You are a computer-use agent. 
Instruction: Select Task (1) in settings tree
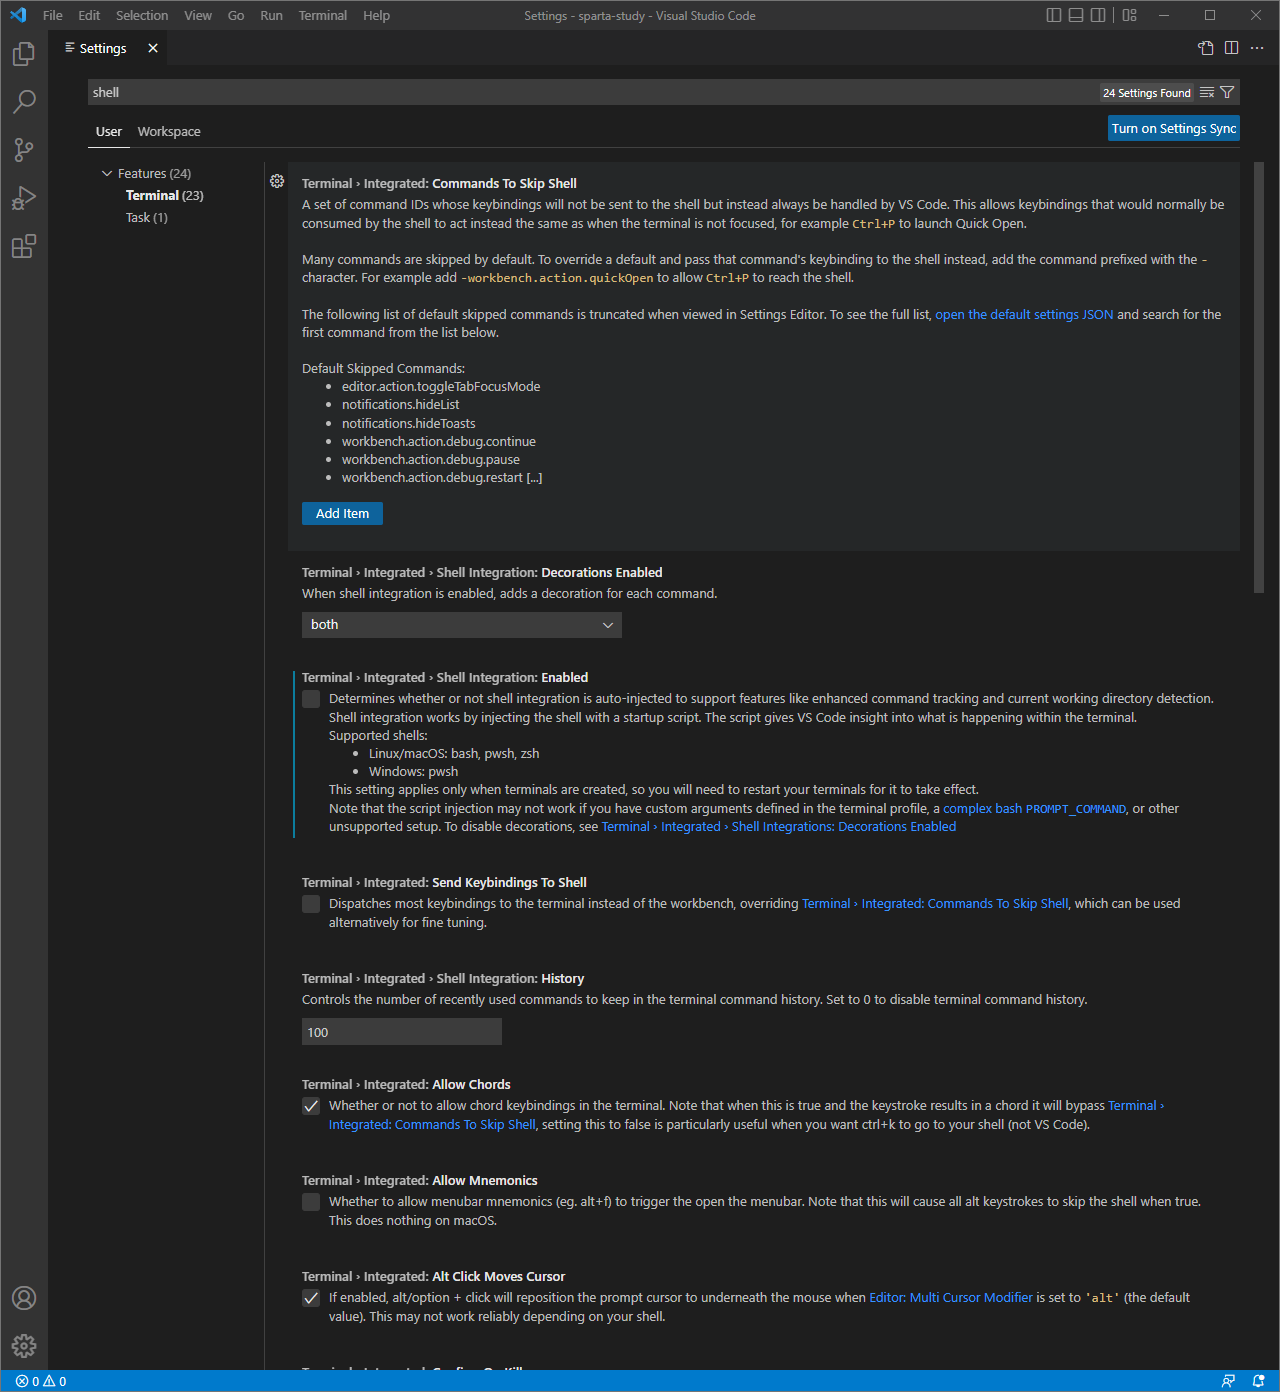point(147,218)
